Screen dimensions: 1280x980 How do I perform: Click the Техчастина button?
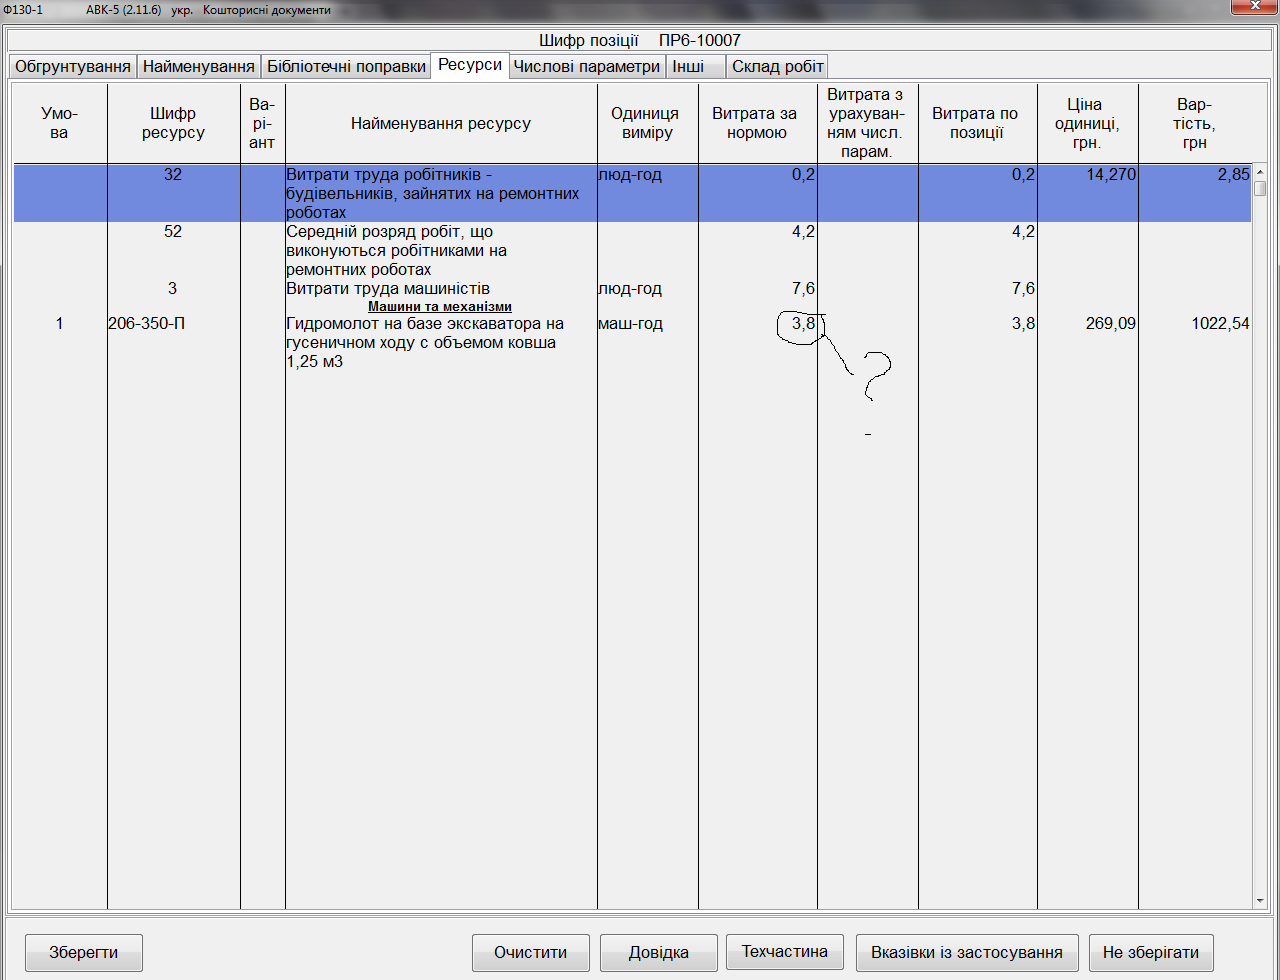coord(784,952)
